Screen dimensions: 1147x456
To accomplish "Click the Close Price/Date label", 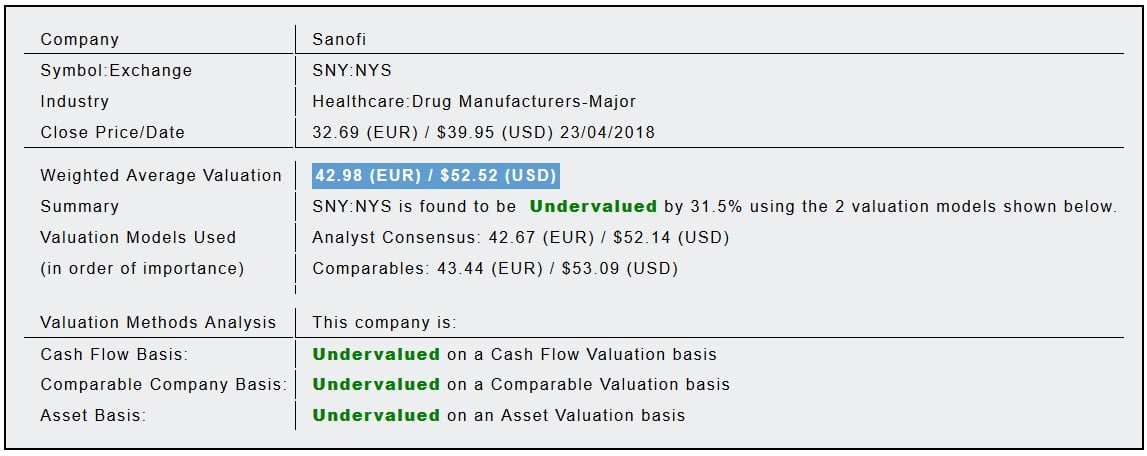I will click(112, 132).
